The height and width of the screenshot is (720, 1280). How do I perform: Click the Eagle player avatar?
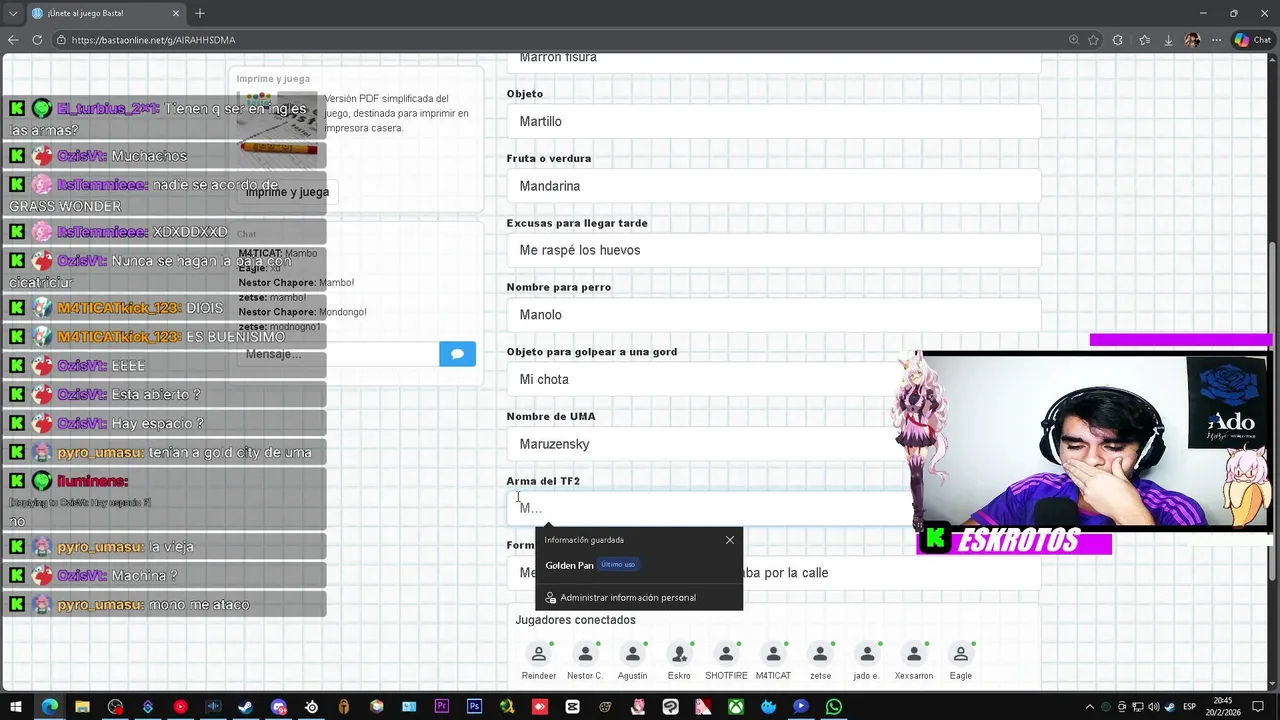[x=961, y=654]
